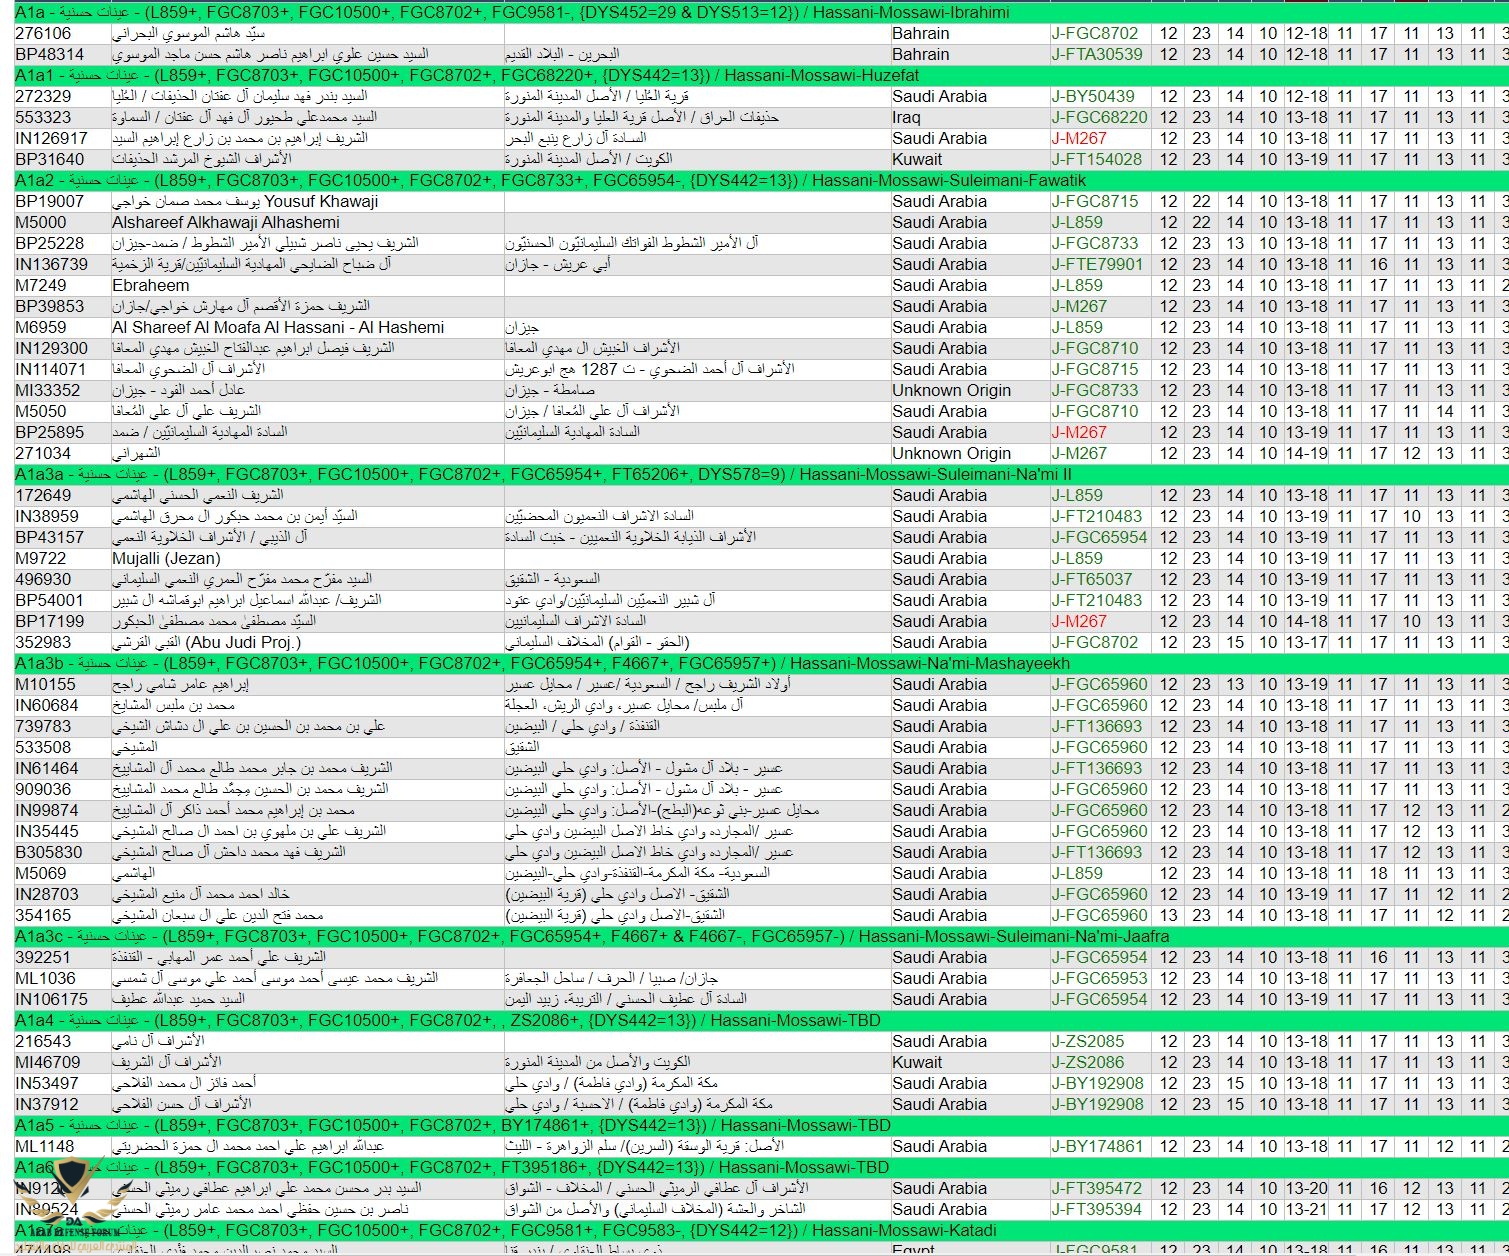1509x1256 pixels.
Task: Select J-FT210483 in row IN38959
Action: pyautogui.click(x=1096, y=517)
